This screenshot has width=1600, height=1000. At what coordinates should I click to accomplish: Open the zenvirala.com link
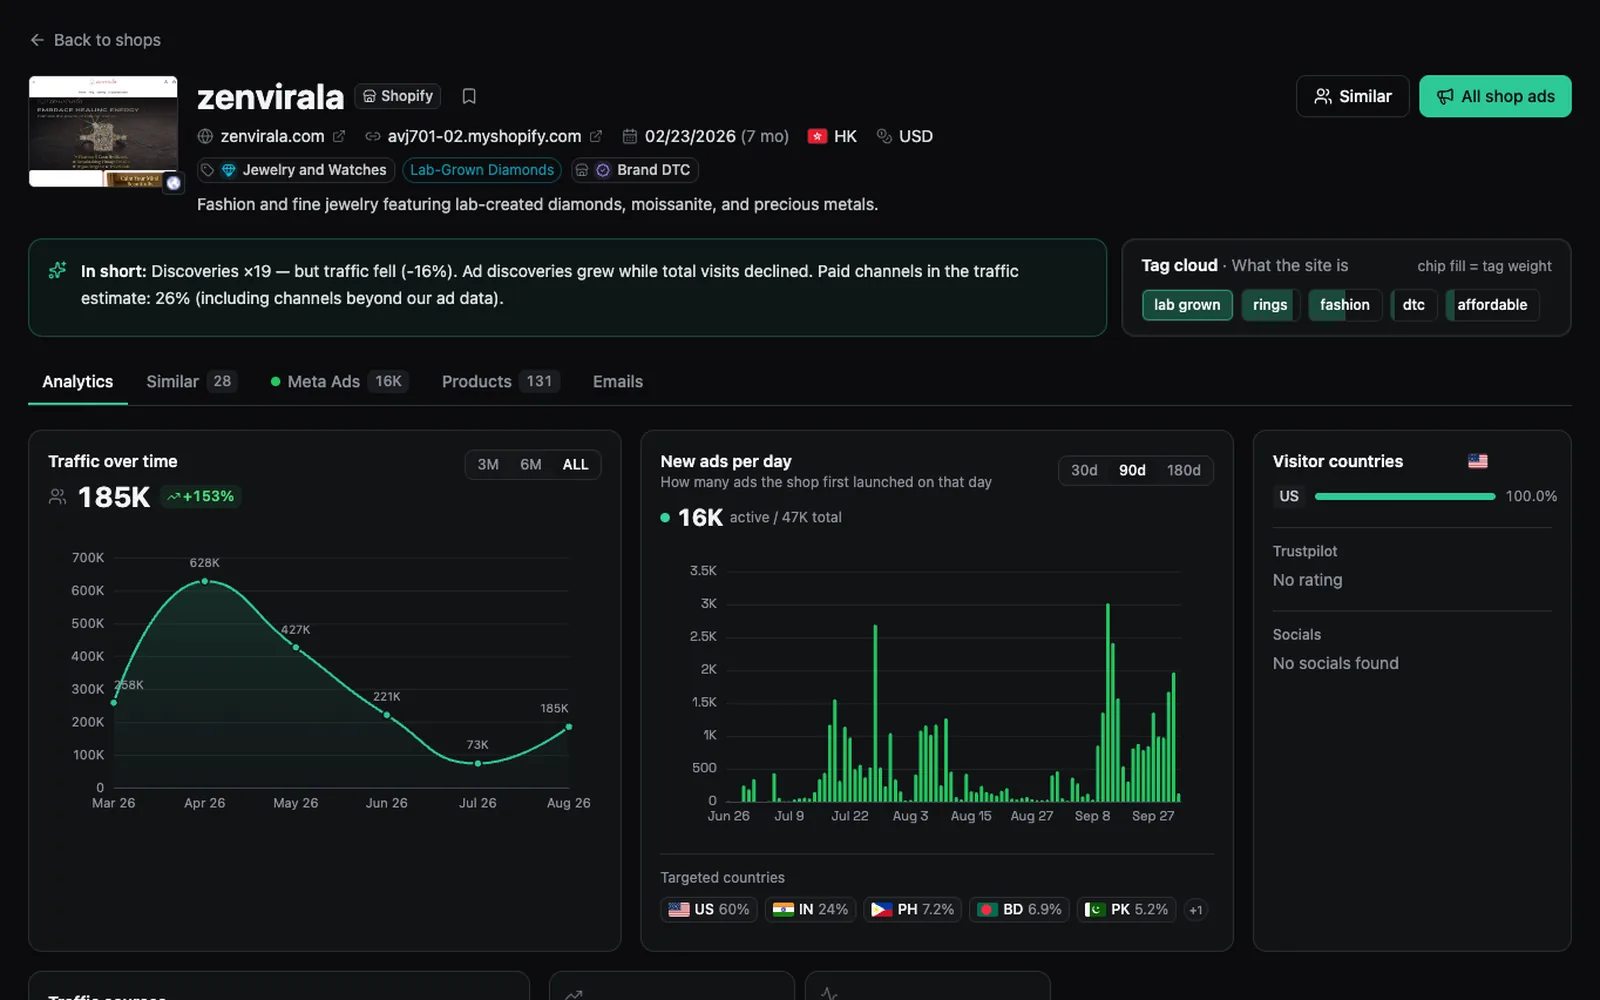272,136
